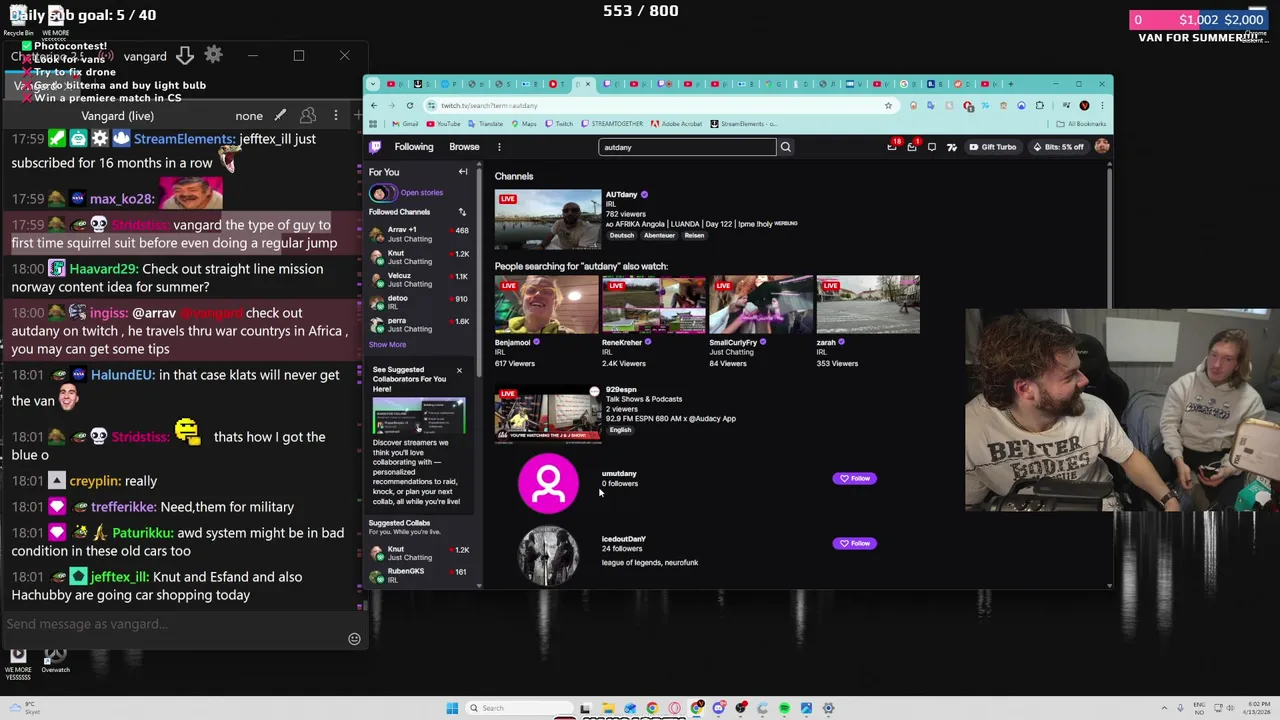Open the emote picker smiley in Chatterino
Image resolution: width=1280 pixels, height=720 pixels.
pos(354,638)
